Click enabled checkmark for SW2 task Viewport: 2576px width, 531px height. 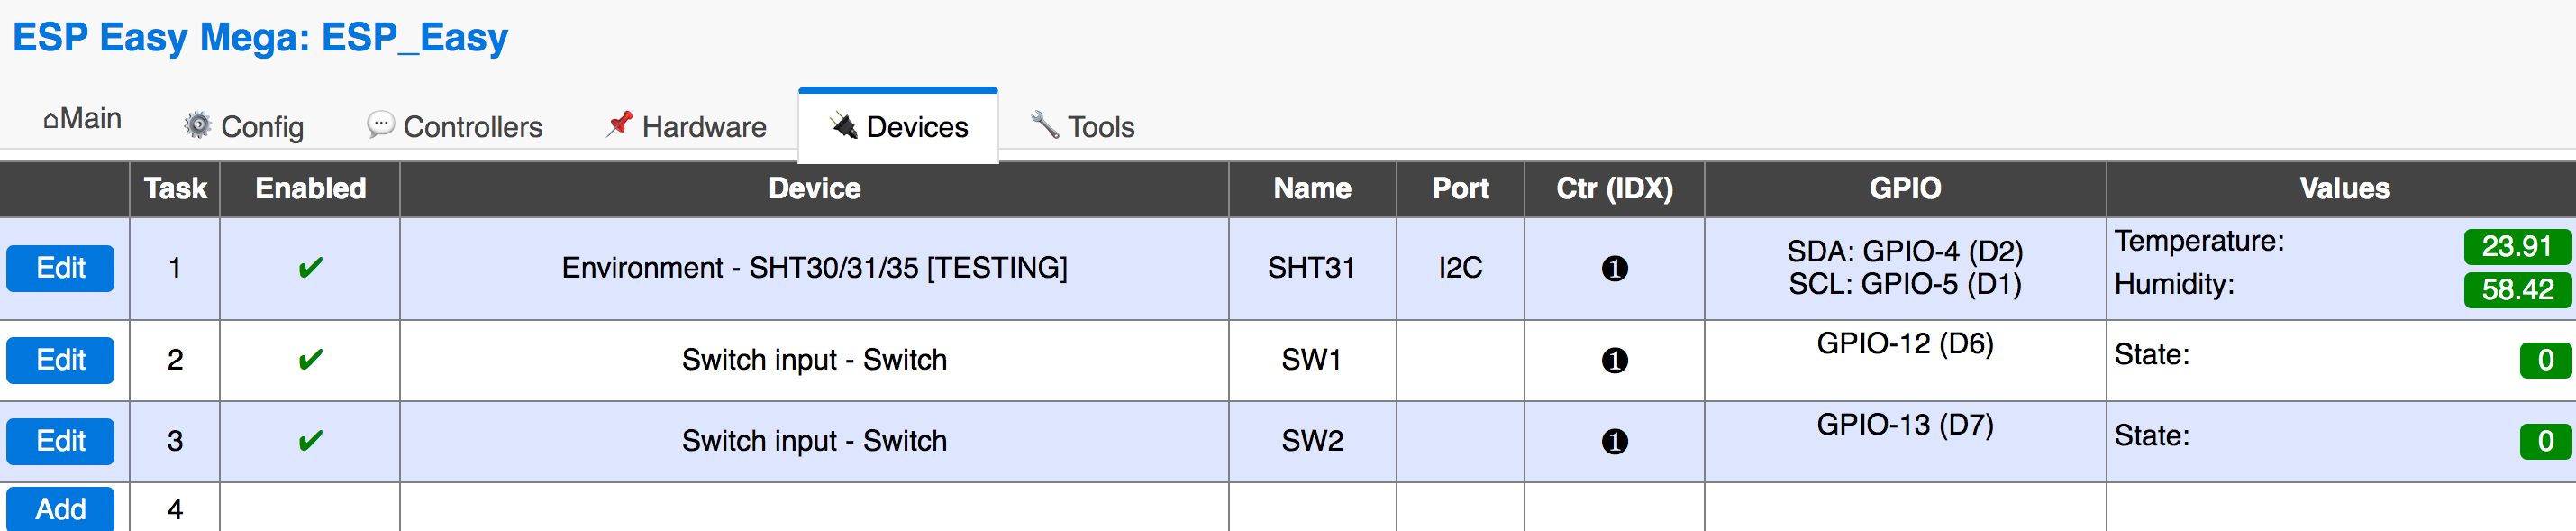[310, 441]
